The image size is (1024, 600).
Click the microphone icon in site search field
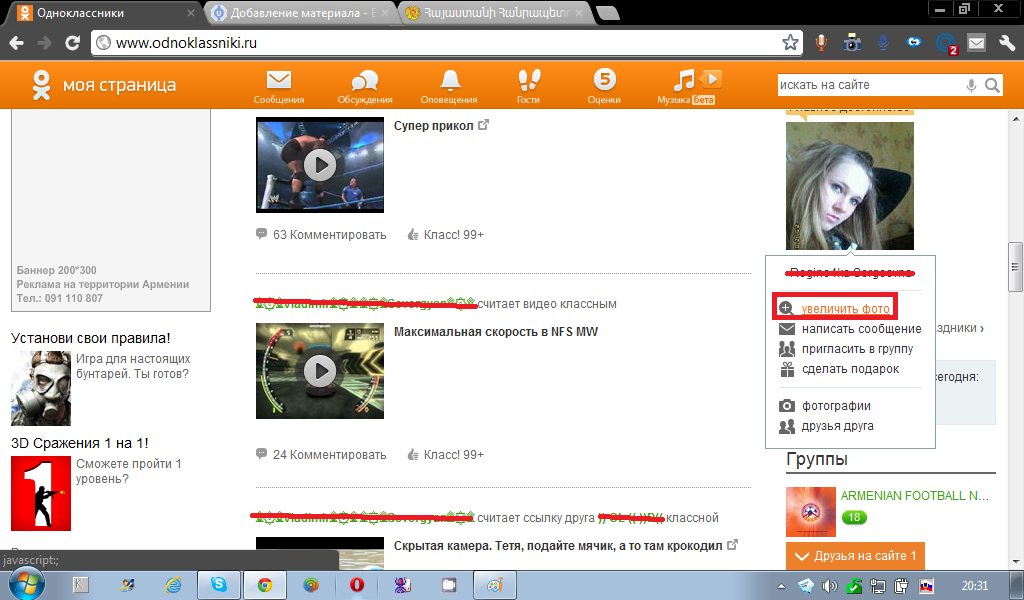971,86
